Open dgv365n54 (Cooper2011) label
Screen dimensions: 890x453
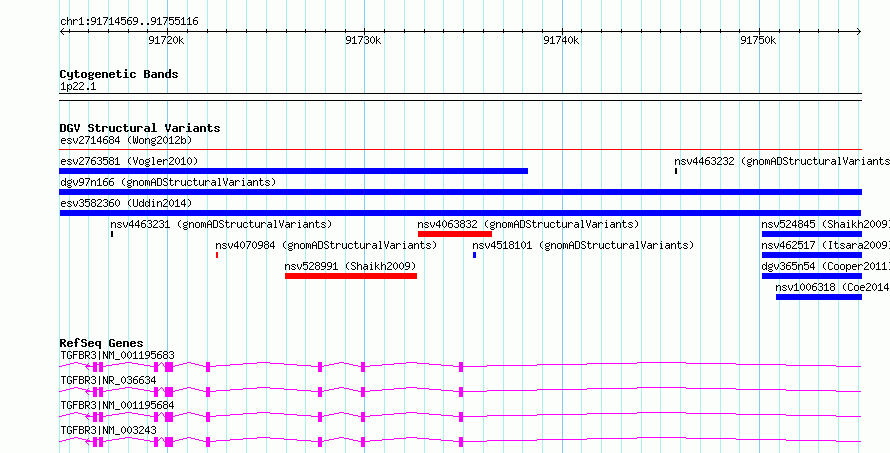click(x=825, y=266)
